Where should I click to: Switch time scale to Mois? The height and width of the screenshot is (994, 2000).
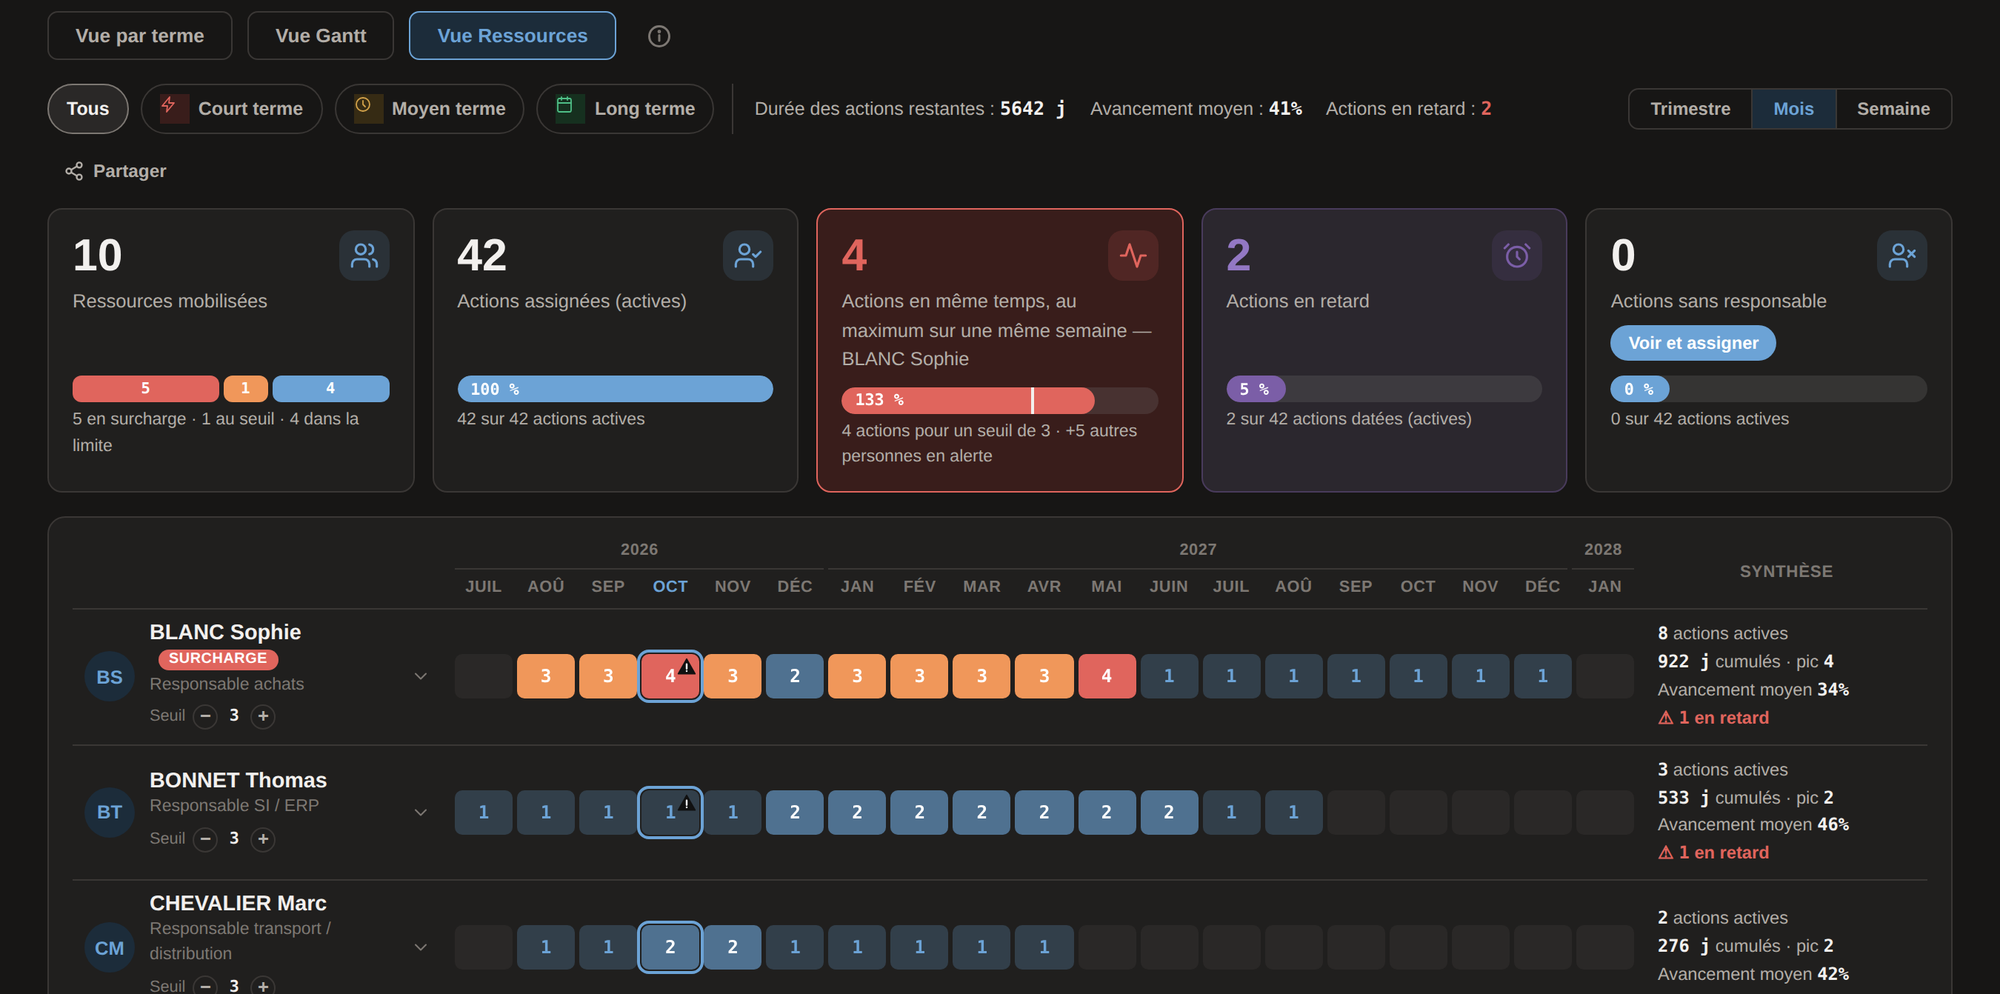1793,109
